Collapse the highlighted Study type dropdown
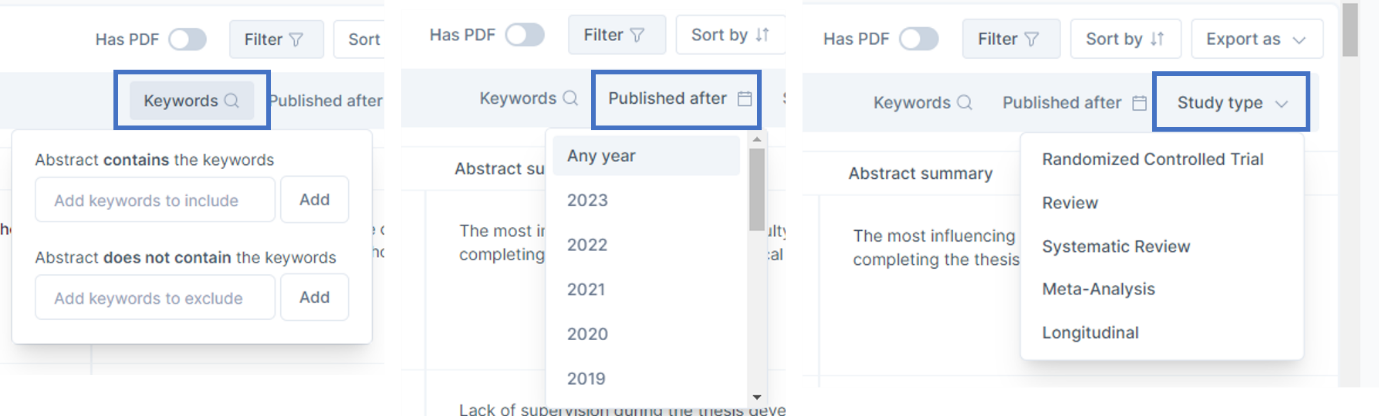 1232,103
